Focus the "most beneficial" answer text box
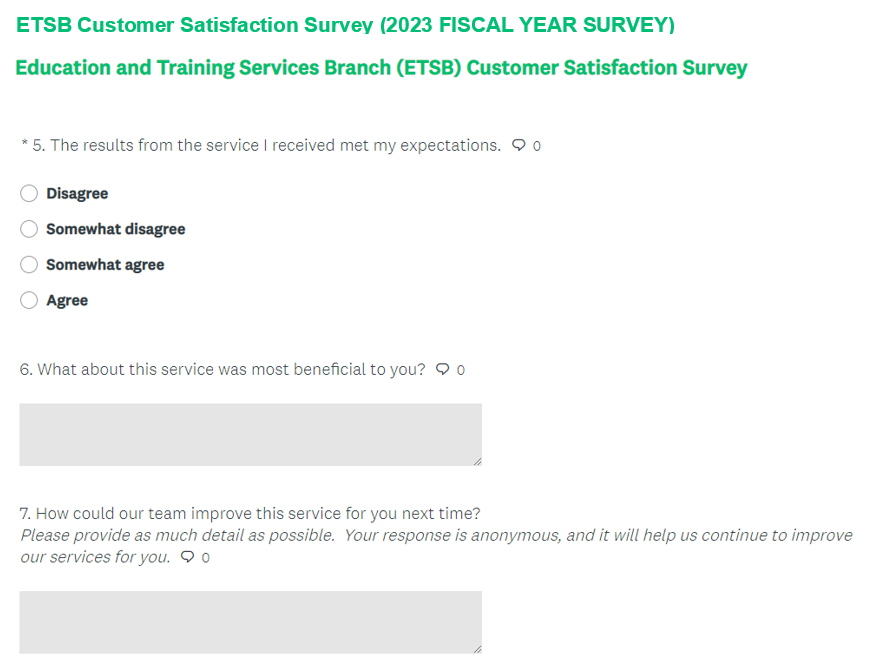 tap(250, 434)
